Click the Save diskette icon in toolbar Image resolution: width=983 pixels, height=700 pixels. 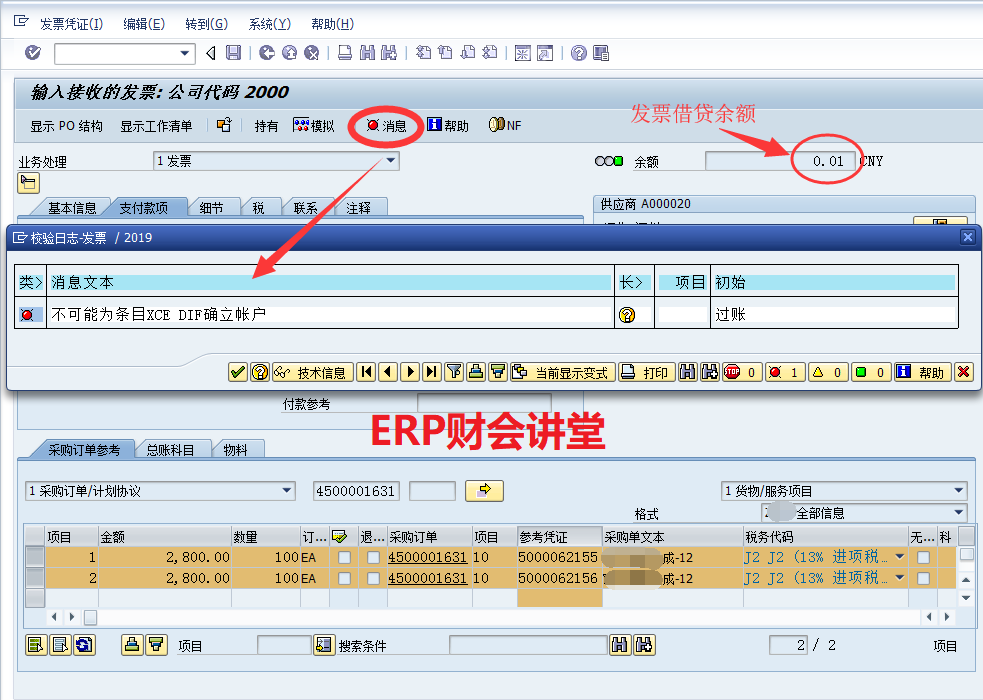tap(233, 53)
